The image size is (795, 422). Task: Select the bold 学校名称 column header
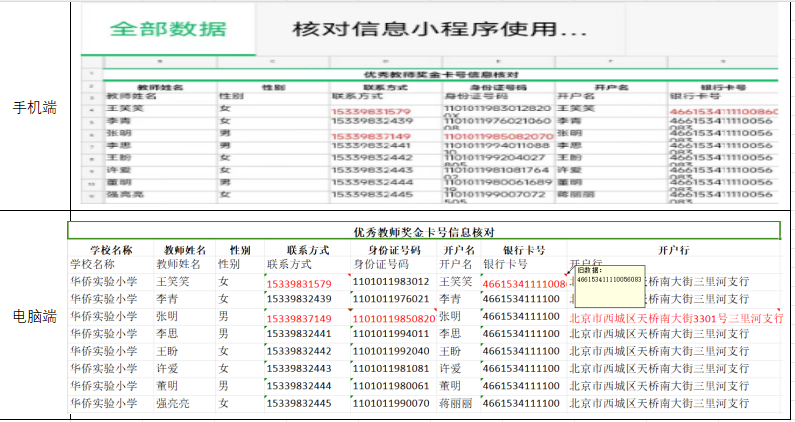[x=111, y=250]
